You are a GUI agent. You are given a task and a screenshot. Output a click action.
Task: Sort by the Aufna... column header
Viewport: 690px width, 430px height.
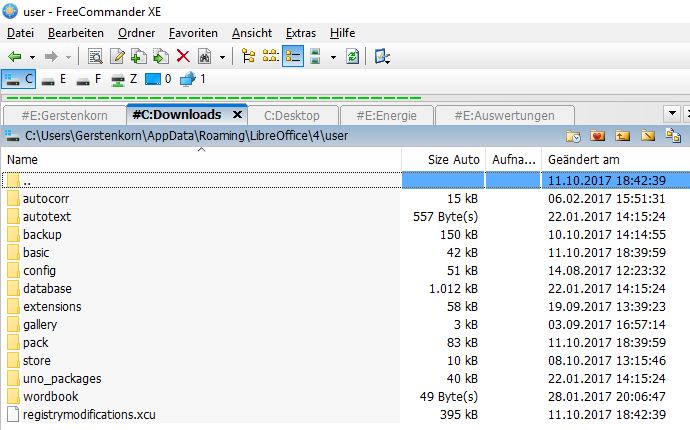(513, 160)
